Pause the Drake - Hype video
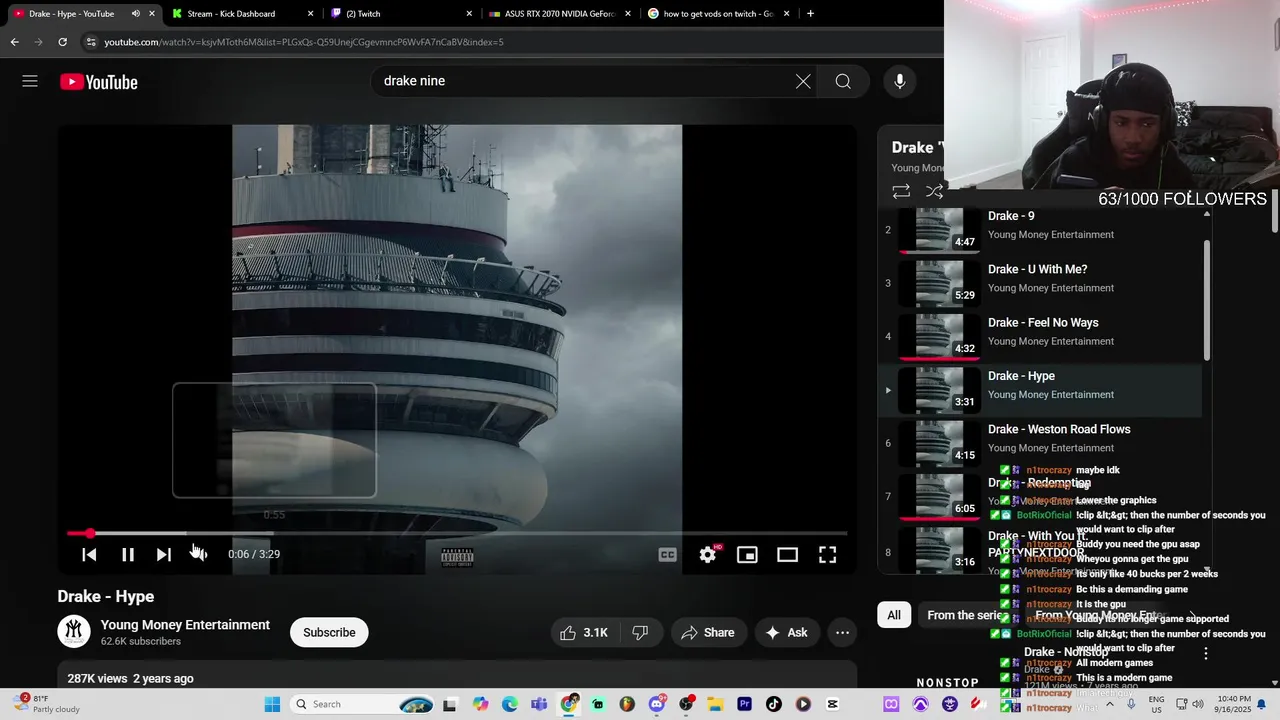The image size is (1280, 720). click(x=127, y=554)
